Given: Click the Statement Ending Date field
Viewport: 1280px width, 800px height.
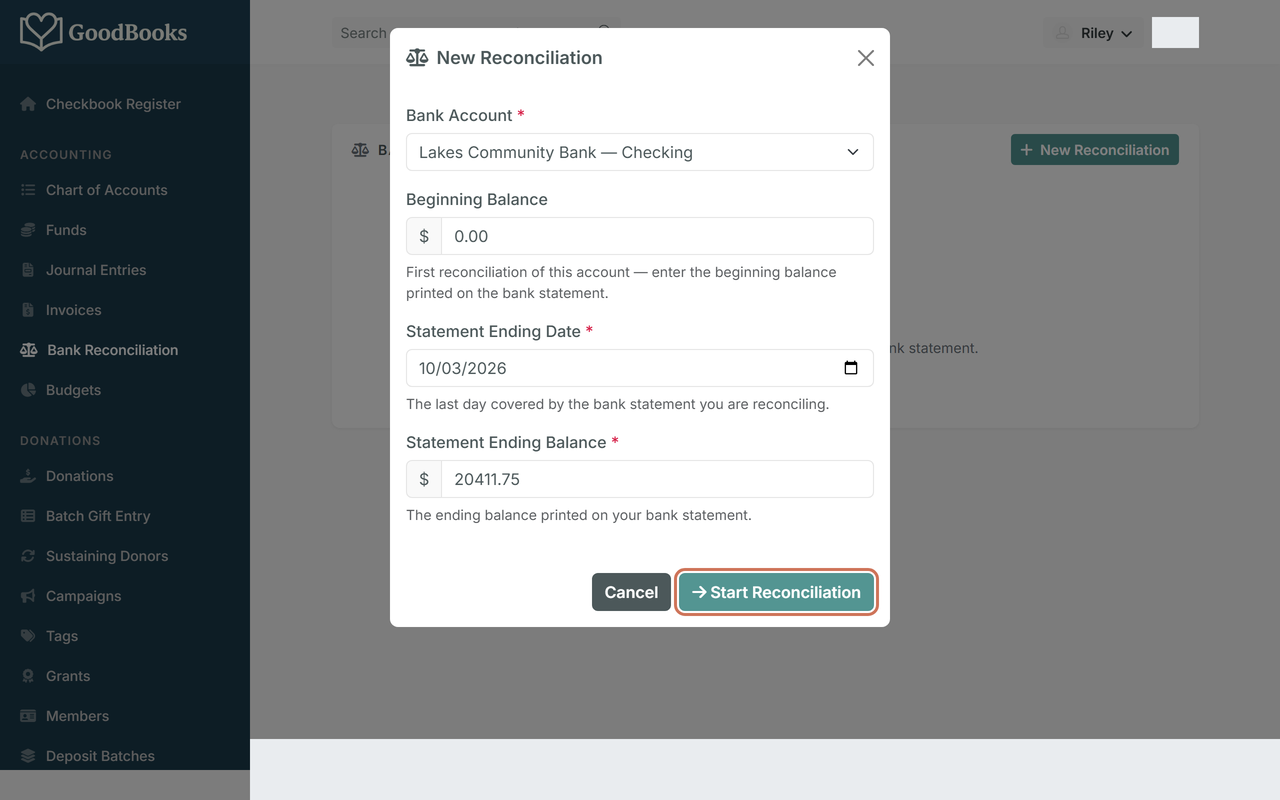Looking at the screenshot, I should (x=640, y=368).
